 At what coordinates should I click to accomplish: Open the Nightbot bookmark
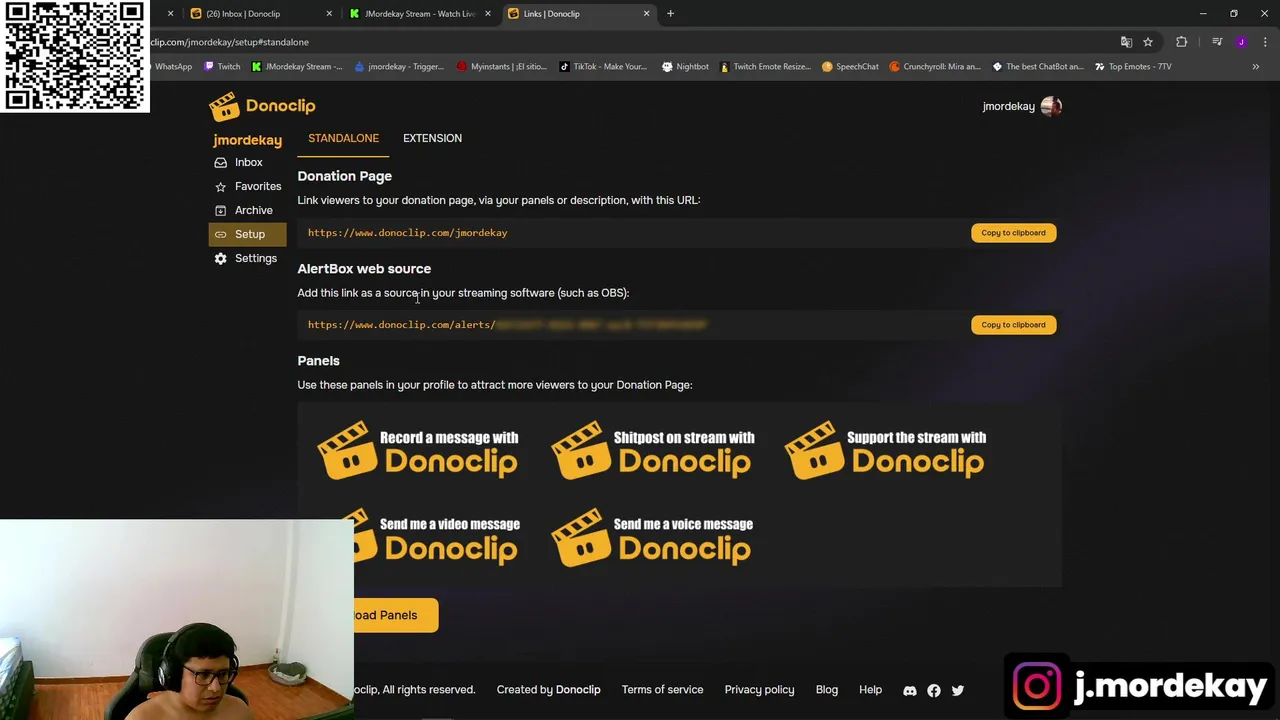685,67
